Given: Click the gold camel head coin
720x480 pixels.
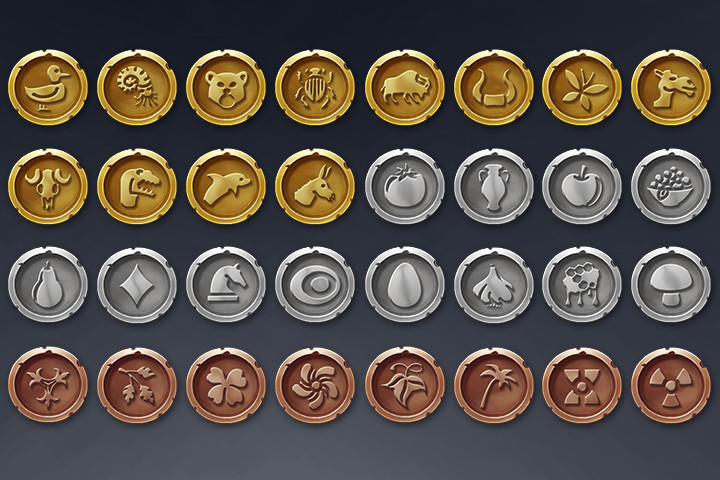Looking at the screenshot, I should (x=671, y=87).
